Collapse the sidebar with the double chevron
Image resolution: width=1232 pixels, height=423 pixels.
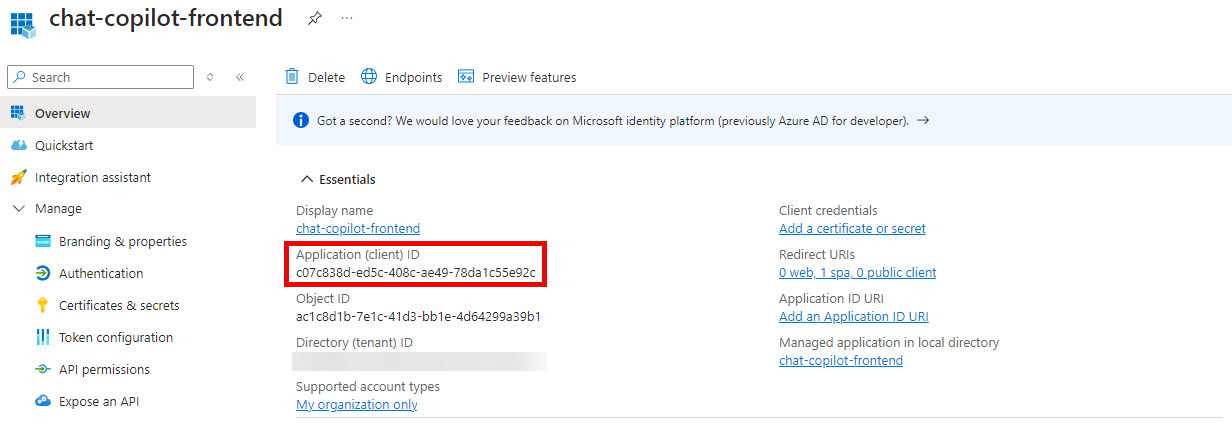[240, 77]
